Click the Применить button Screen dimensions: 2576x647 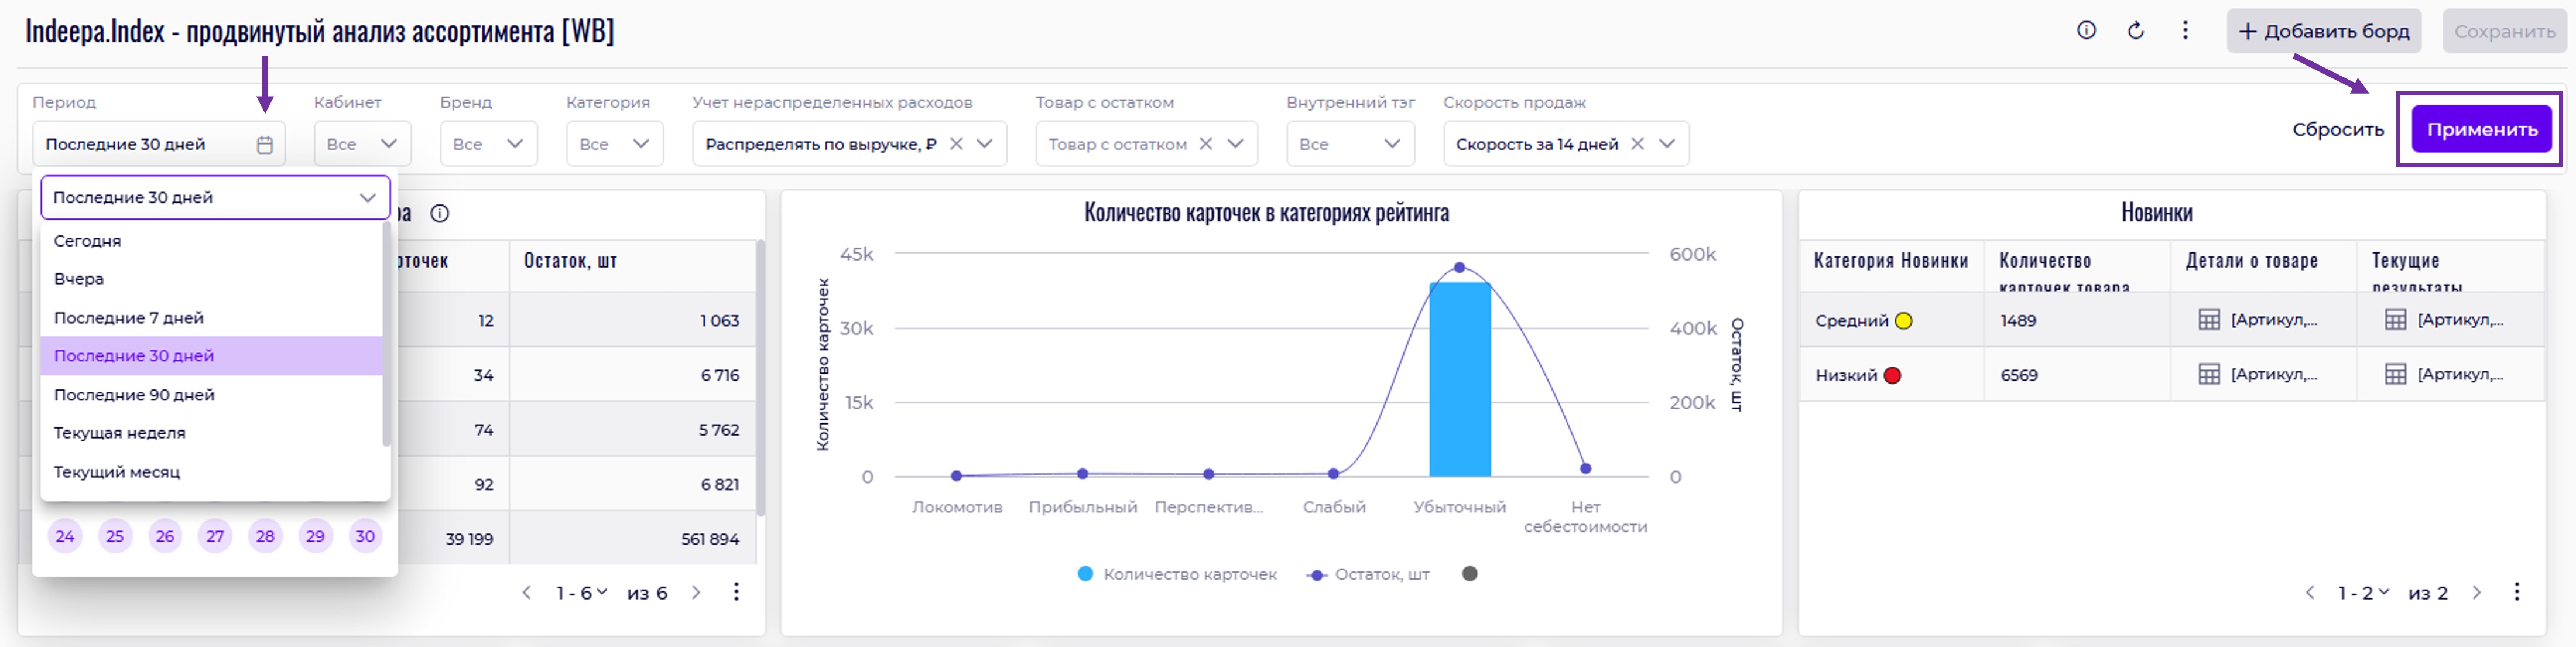[x=2481, y=130]
